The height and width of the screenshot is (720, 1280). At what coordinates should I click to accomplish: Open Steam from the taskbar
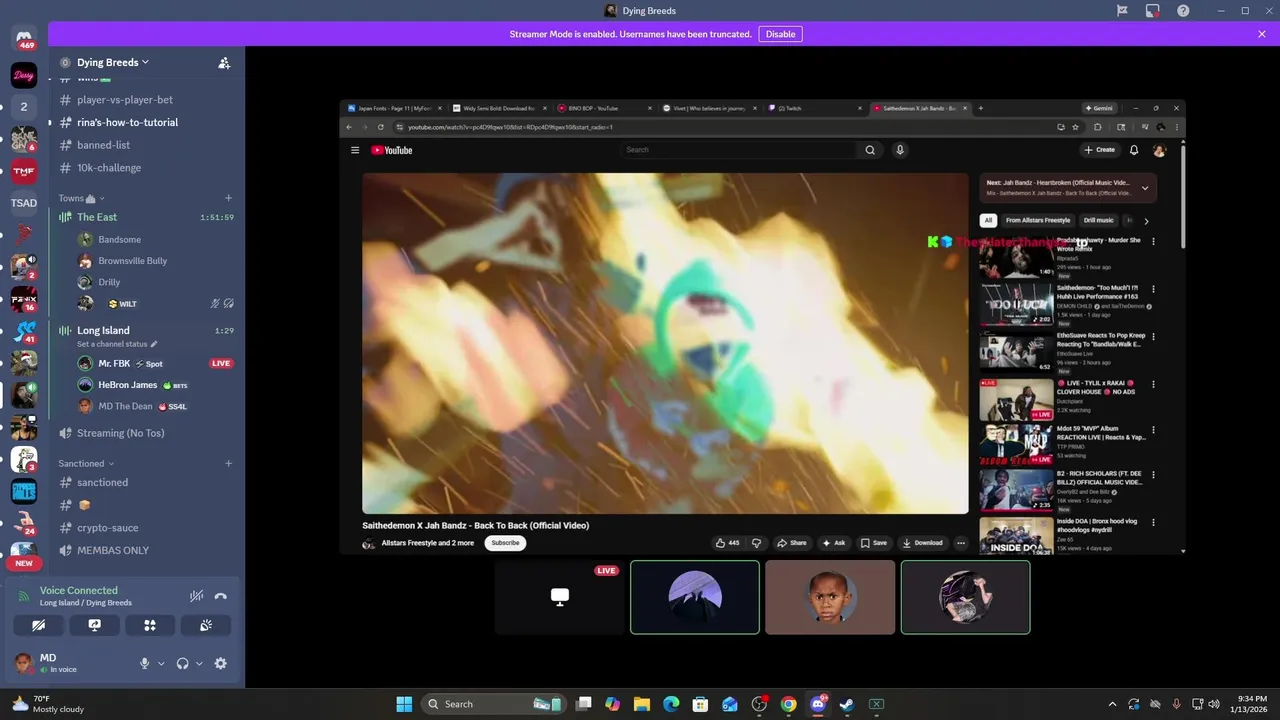point(847,704)
